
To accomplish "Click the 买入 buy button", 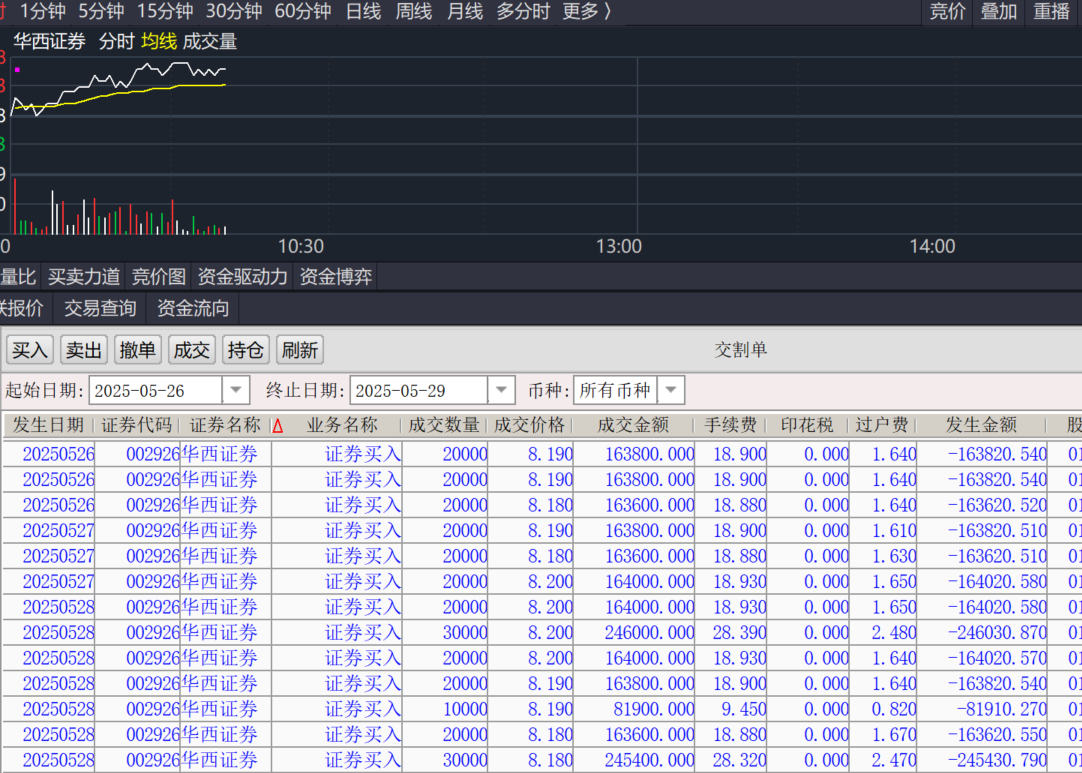I will point(30,350).
